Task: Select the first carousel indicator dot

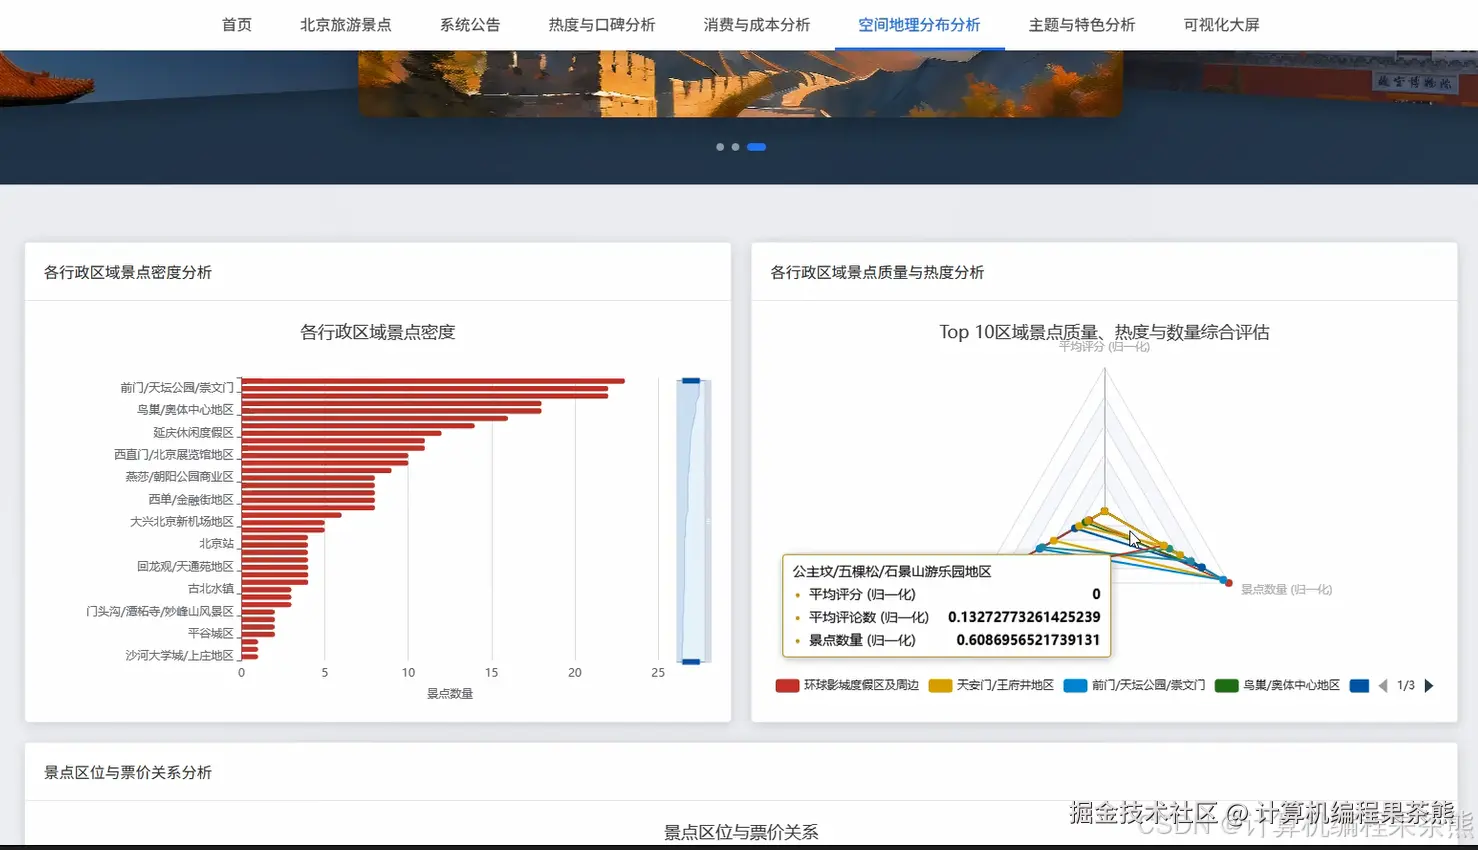Action: [721, 146]
